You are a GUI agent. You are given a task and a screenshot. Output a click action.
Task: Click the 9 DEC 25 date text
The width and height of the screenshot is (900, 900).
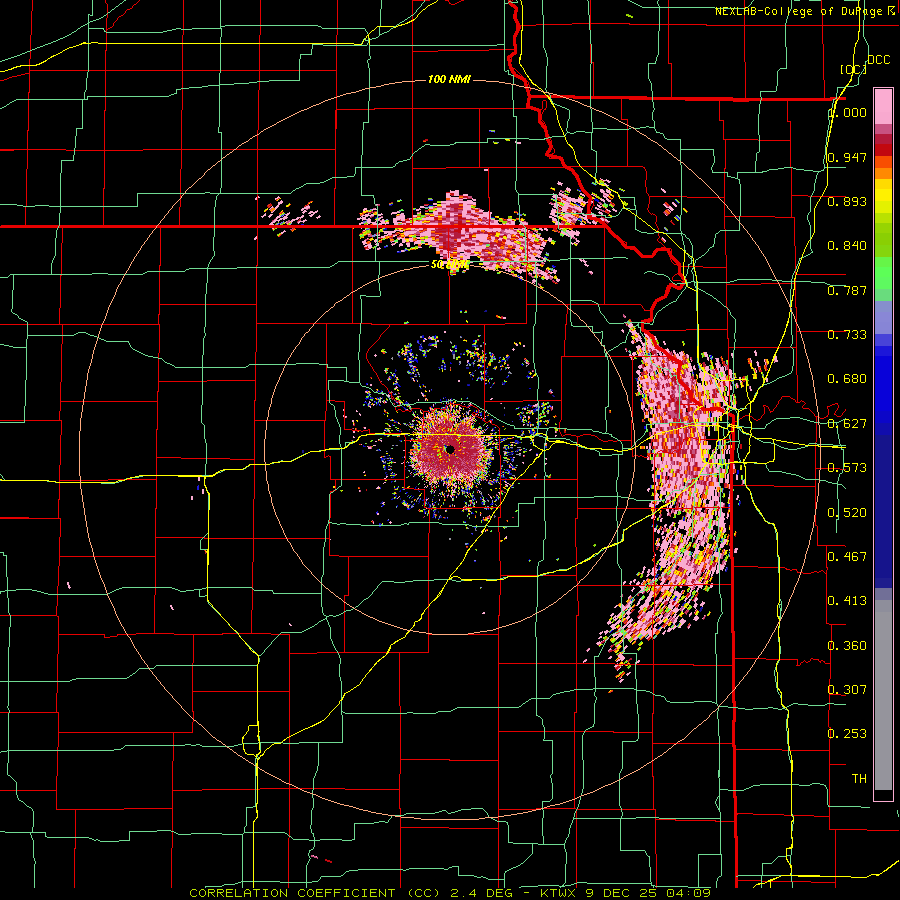(621, 893)
